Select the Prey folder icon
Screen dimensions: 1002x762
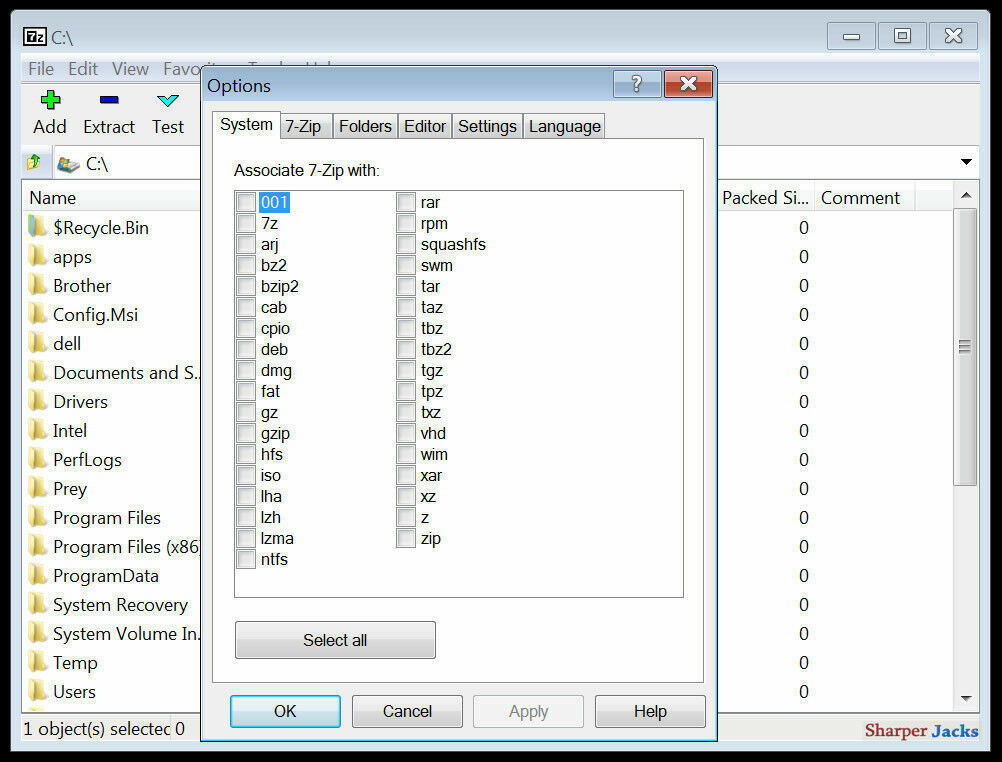38,488
